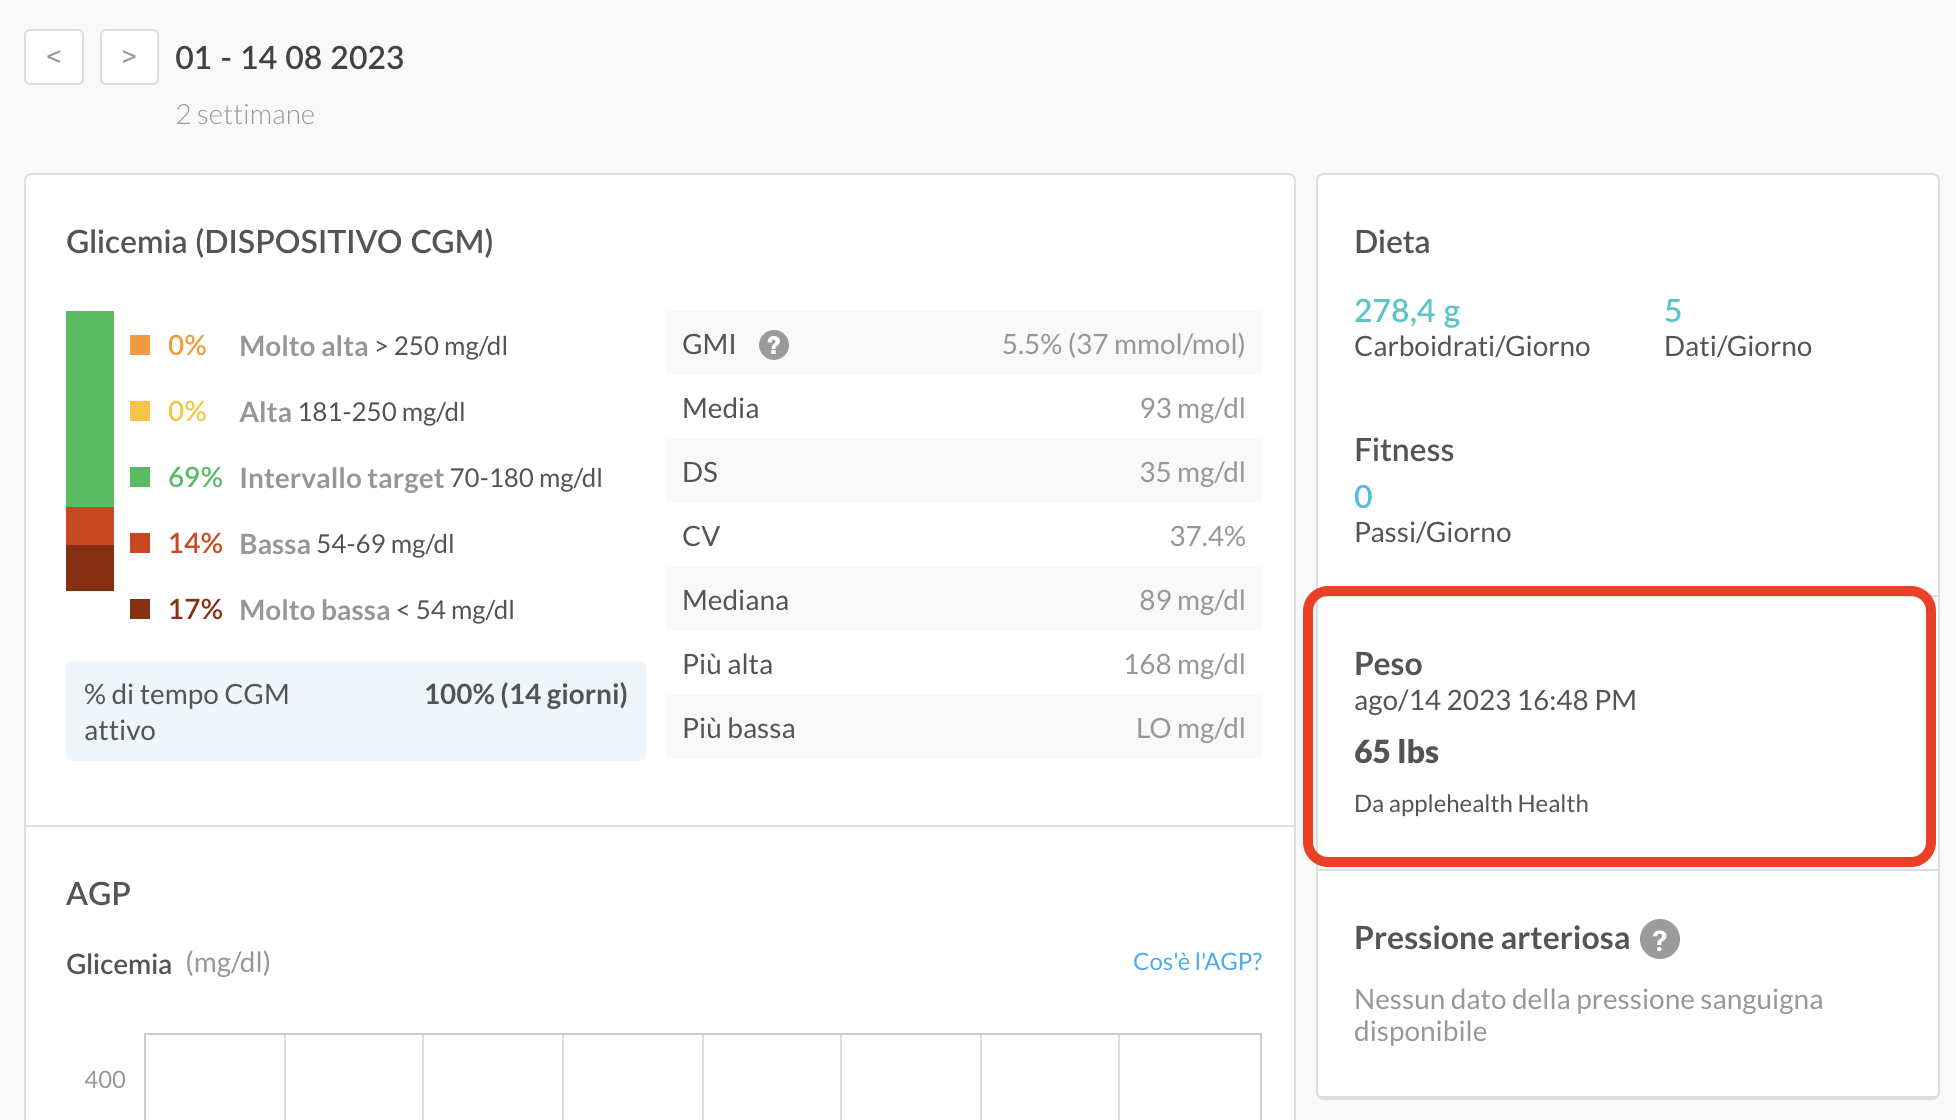1956x1120 pixels.
Task: Click the Glicemia (DISPOSITIVO CGM) heading
Action: click(280, 242)
